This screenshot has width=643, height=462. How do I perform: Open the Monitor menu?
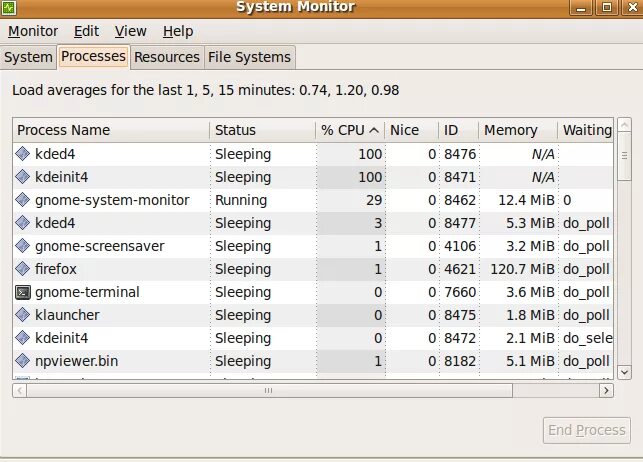[x=33, y=31]
